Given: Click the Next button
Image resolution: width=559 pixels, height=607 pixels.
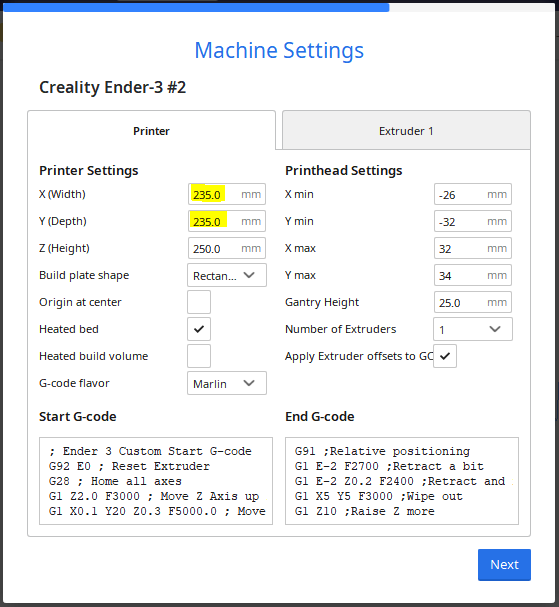Looking at the screenshot, I should coord(504,565).
